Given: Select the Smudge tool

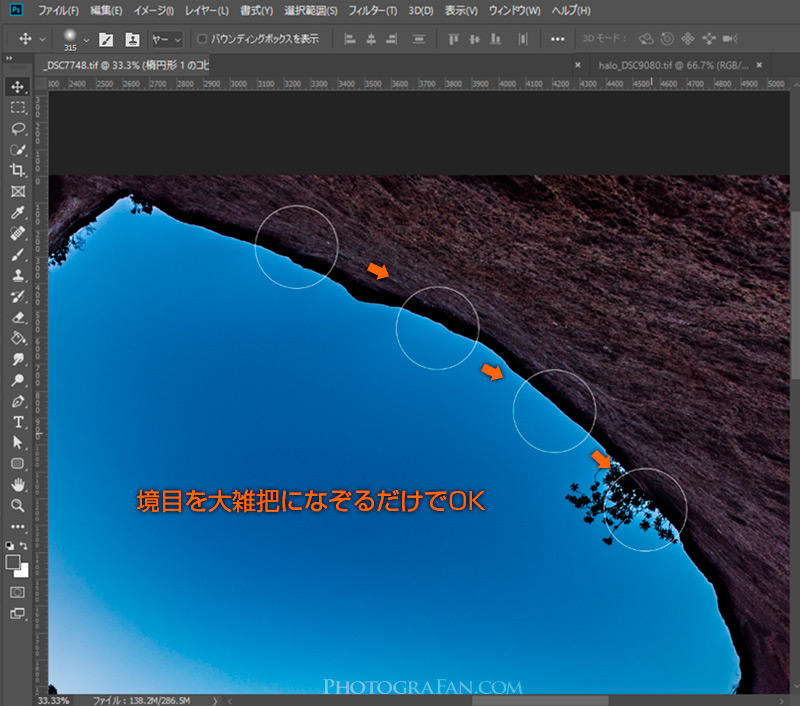Looking at the screenshot, I should [18, 359].
